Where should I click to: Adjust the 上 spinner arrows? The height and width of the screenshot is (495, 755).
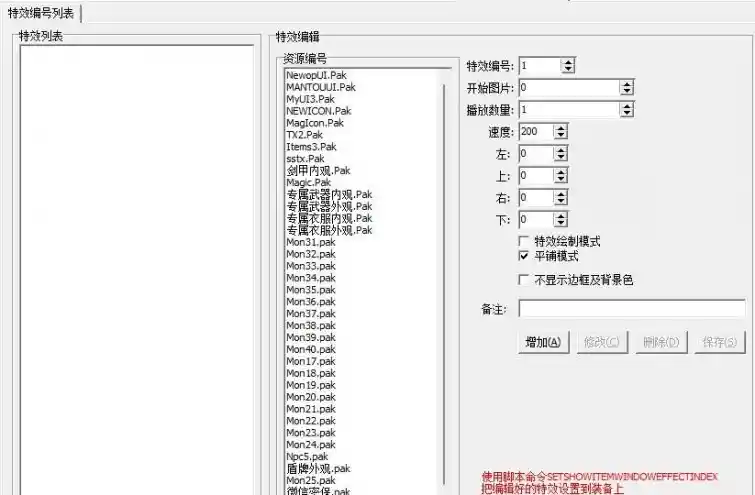[x=560, y=176]
